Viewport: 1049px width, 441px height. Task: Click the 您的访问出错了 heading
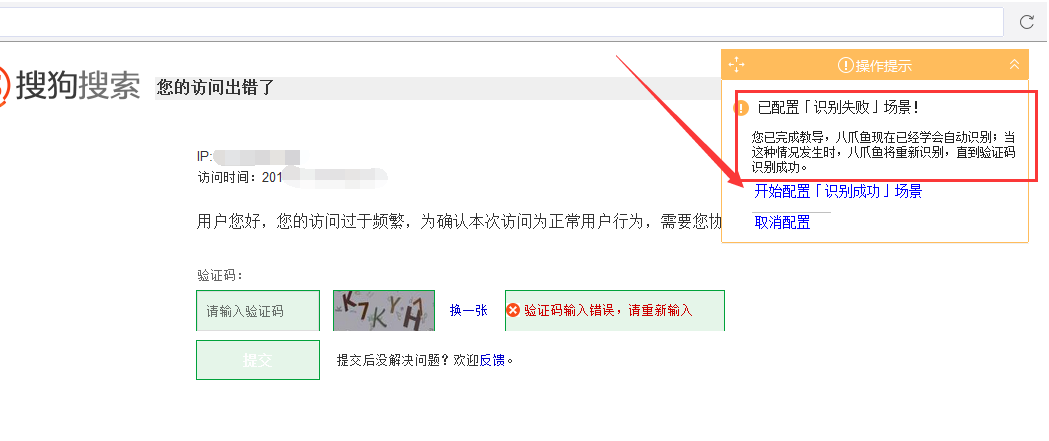click(215, 88)
